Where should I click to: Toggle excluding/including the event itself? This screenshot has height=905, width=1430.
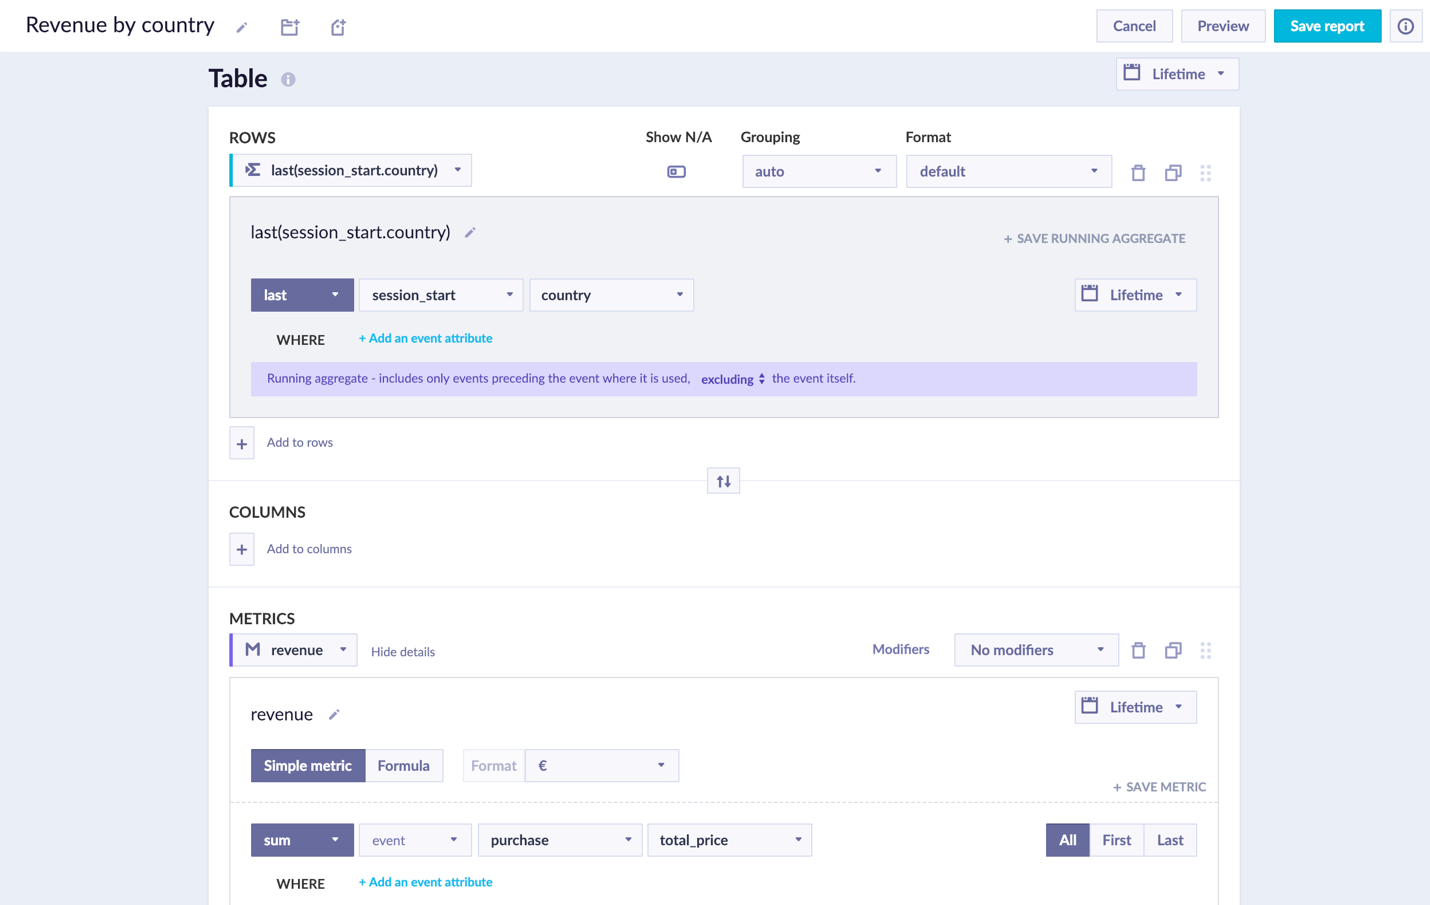pyautogui.click(x=733, y=379)
